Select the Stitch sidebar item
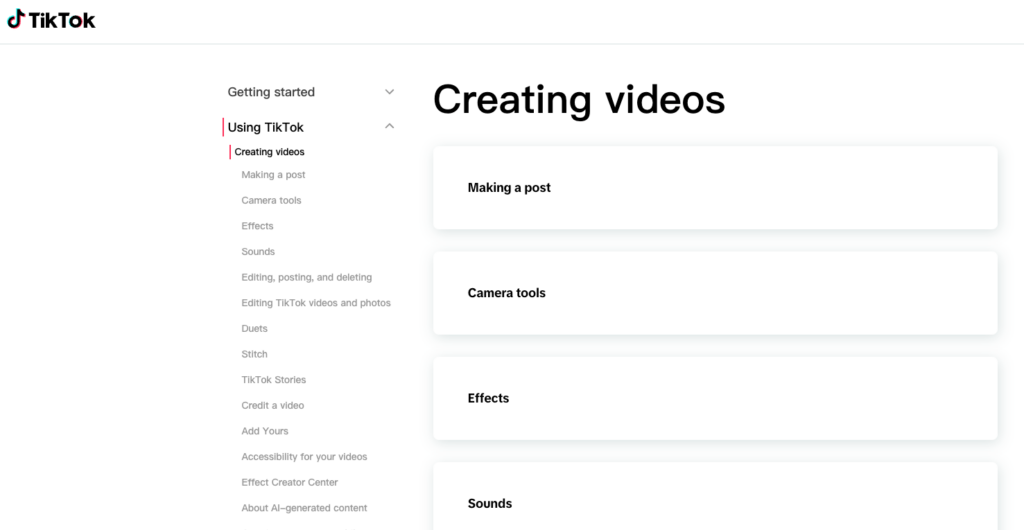 254,354
